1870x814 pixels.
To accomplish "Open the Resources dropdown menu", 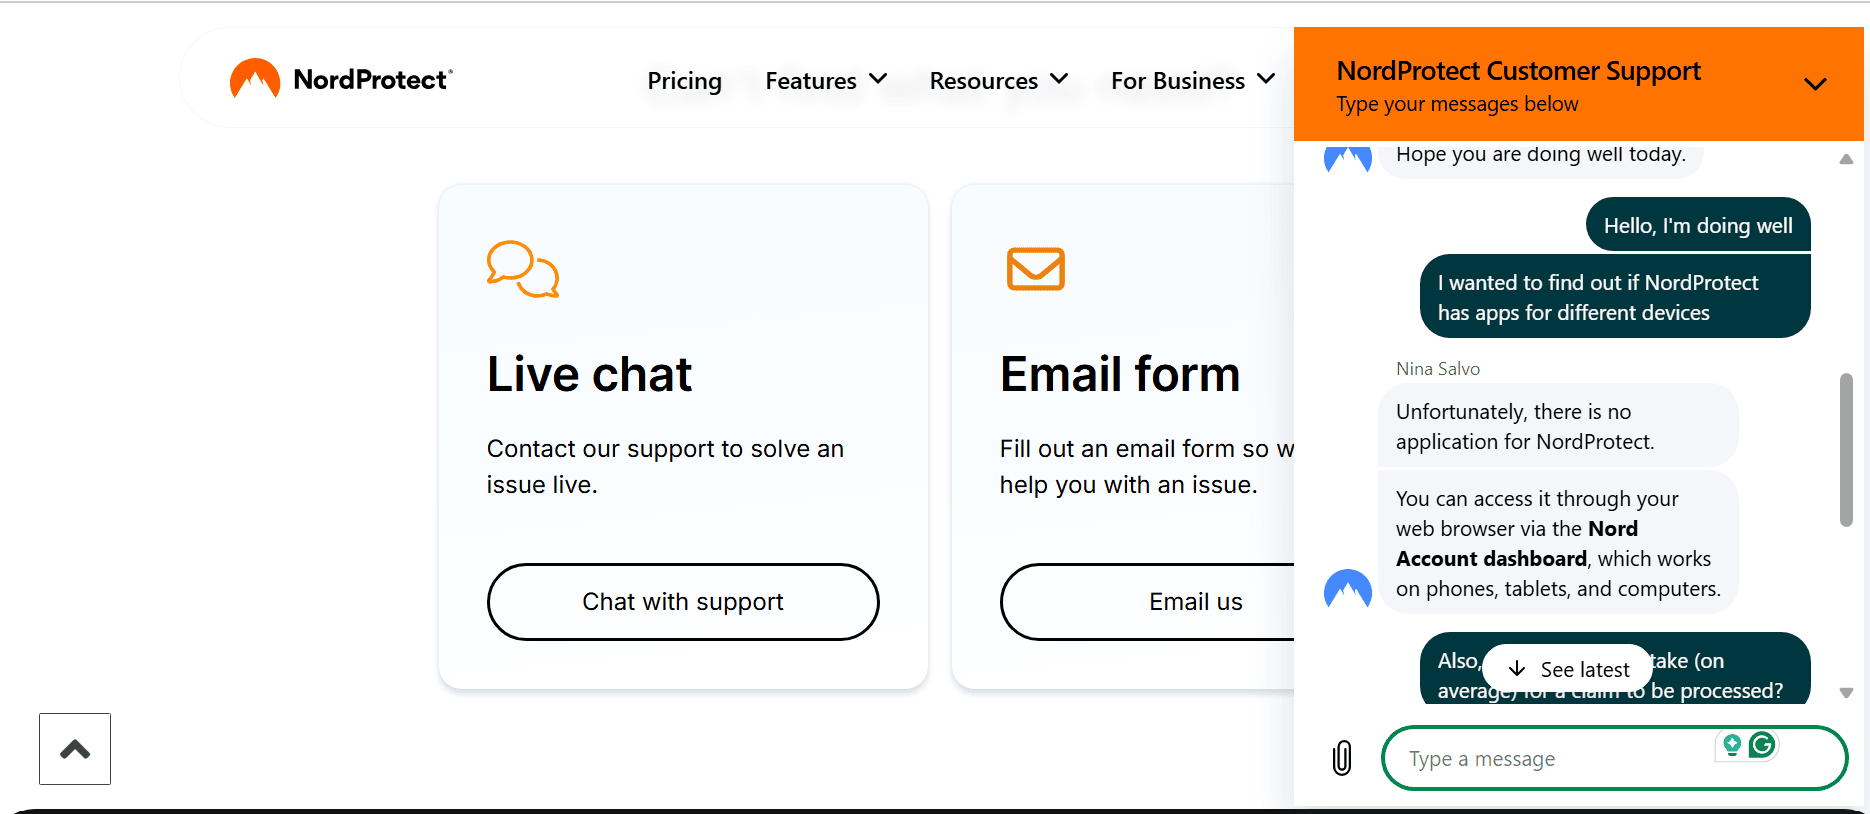I will (999, 80).
